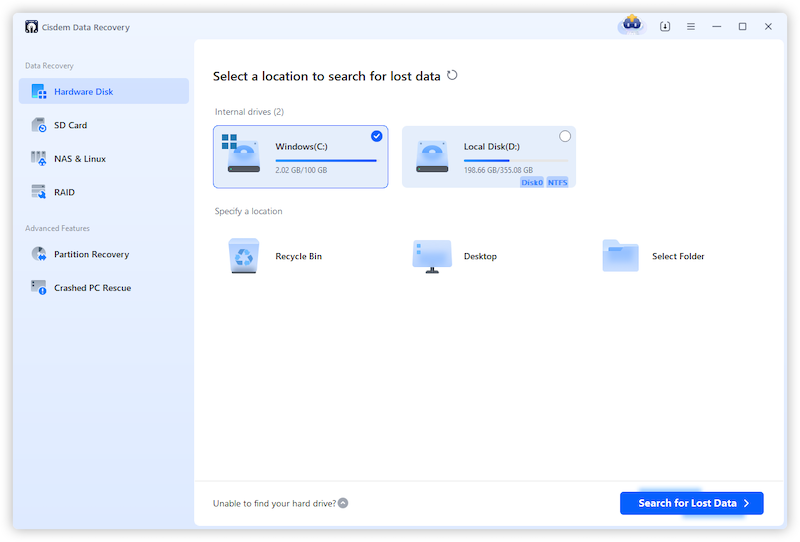Open the Hardware Disk section
Viewport: 800px width, 542px height.
point(104,91)
